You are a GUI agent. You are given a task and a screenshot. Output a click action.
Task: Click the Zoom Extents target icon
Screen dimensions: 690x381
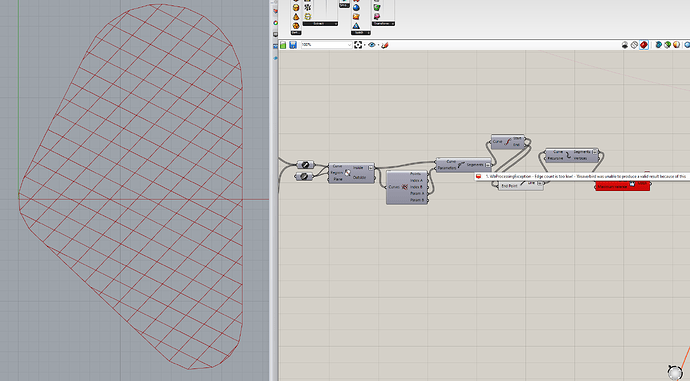[x=358, y=45]
